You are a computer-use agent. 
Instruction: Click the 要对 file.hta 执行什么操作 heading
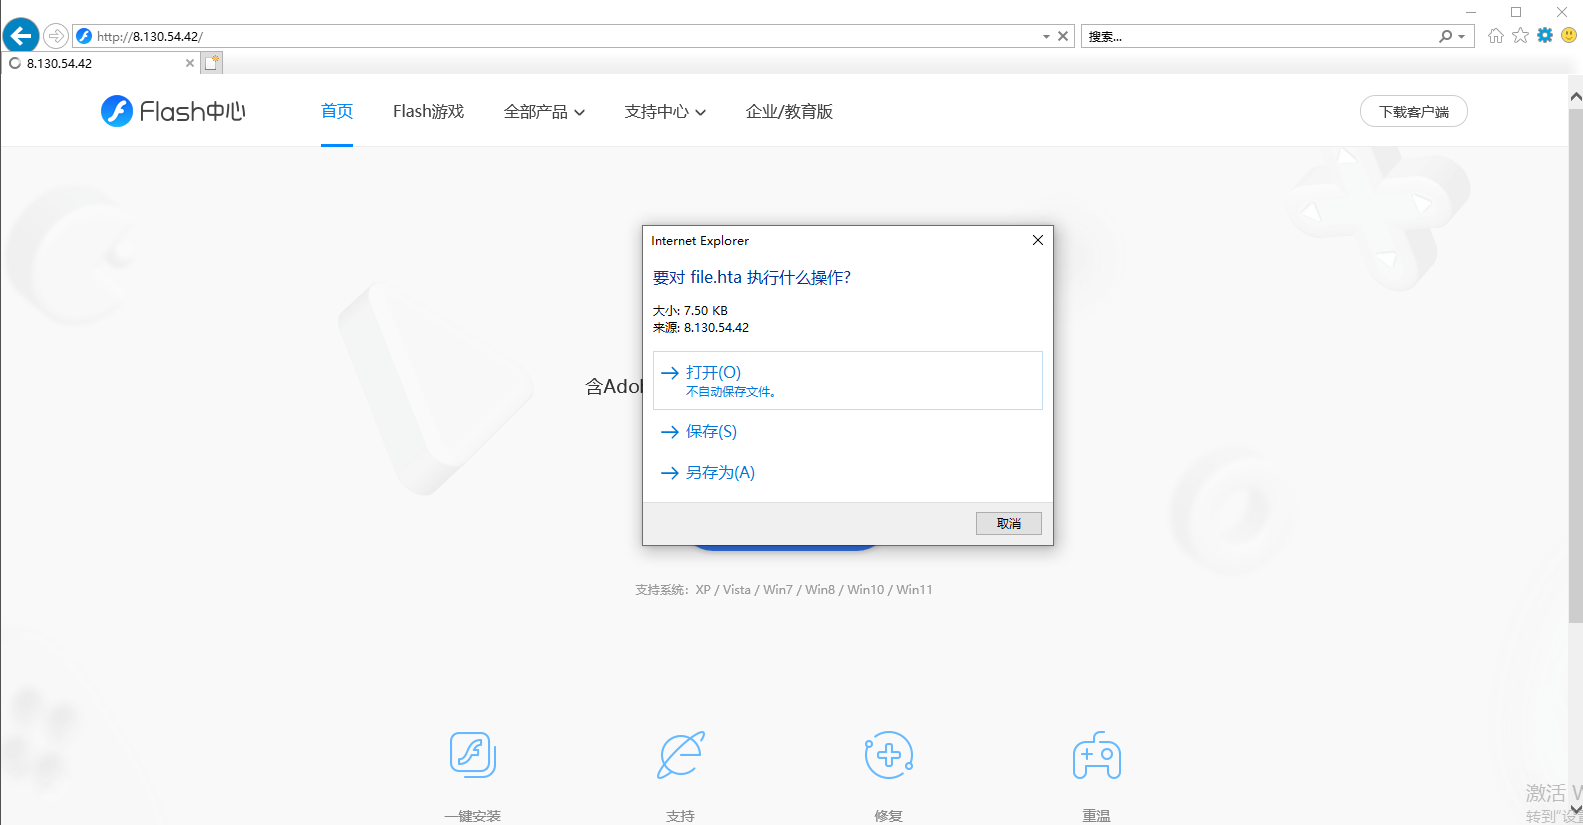coord(752,278)
